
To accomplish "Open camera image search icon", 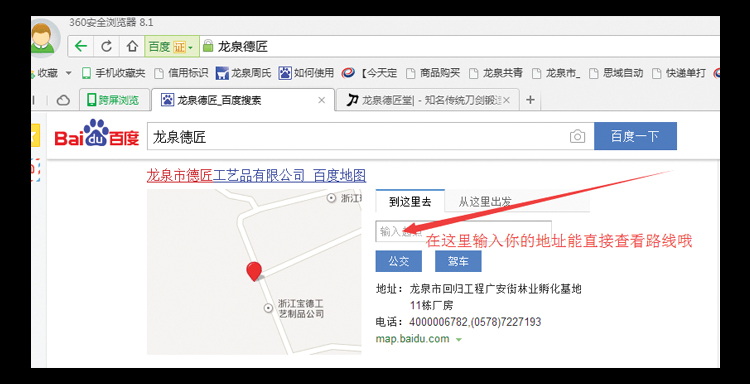I will pos(577,136).
